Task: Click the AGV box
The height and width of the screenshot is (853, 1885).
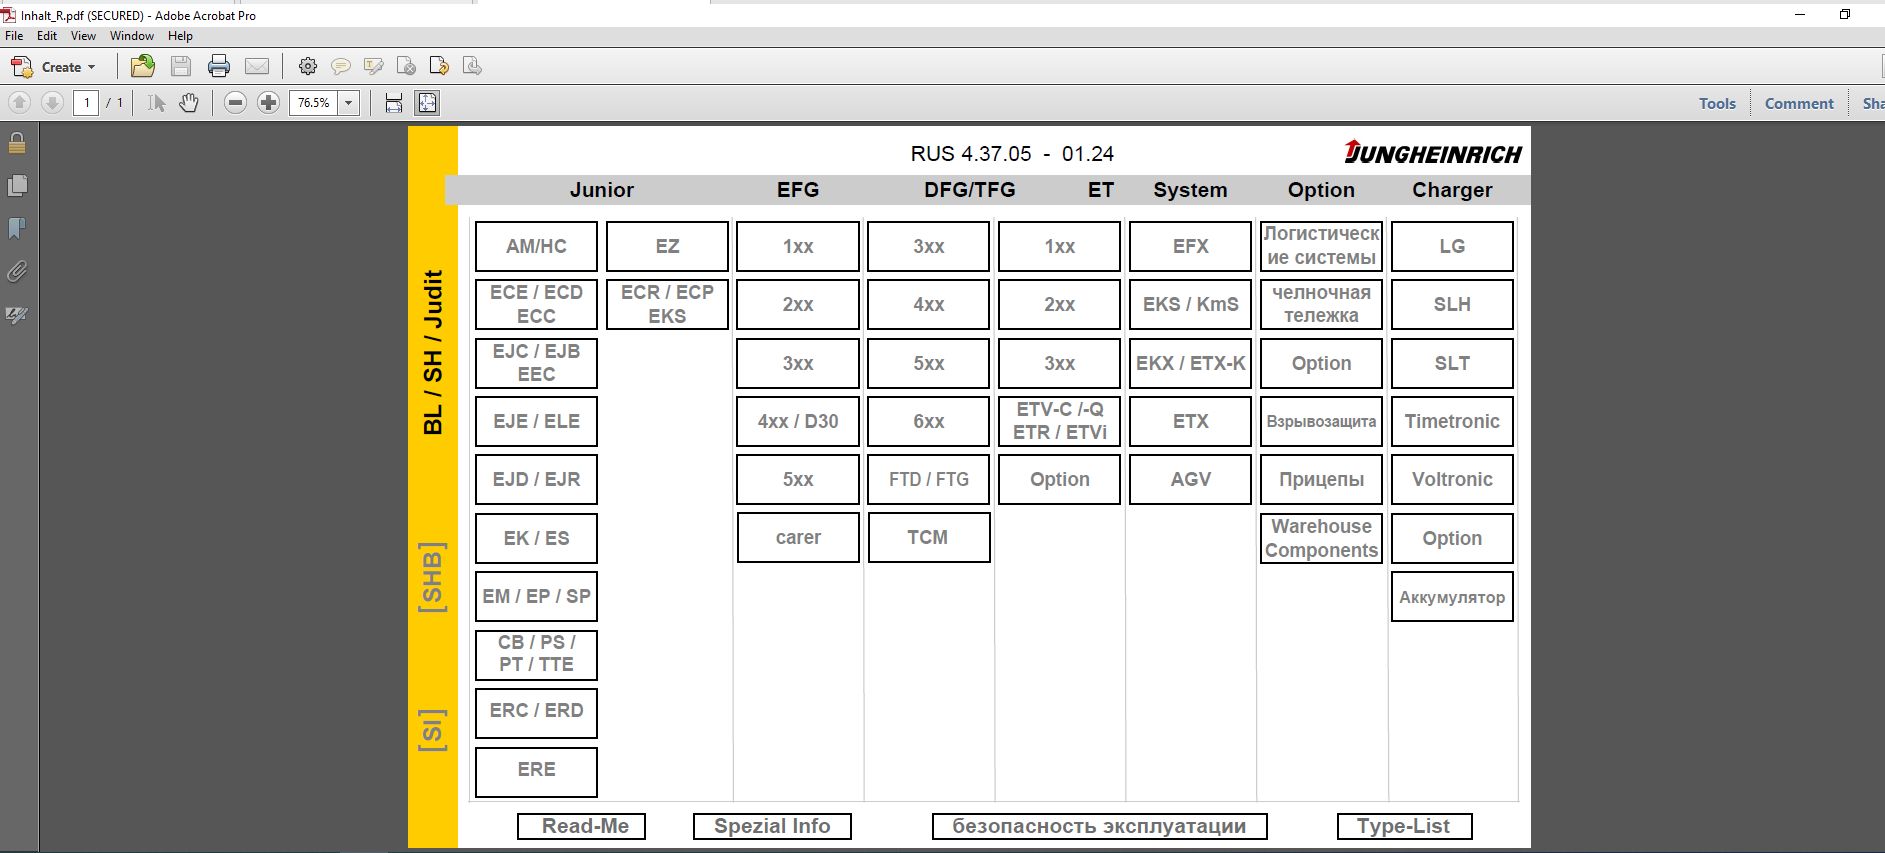Action: tap(1190, 479)
